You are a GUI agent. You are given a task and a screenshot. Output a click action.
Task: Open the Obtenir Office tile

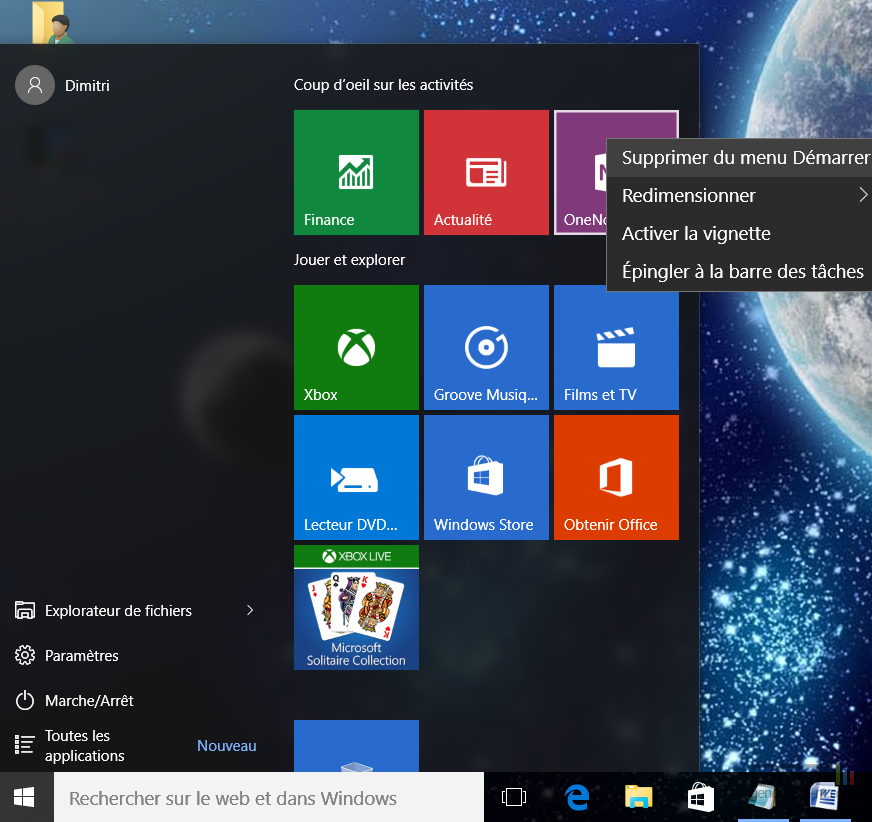pos(616,477)
